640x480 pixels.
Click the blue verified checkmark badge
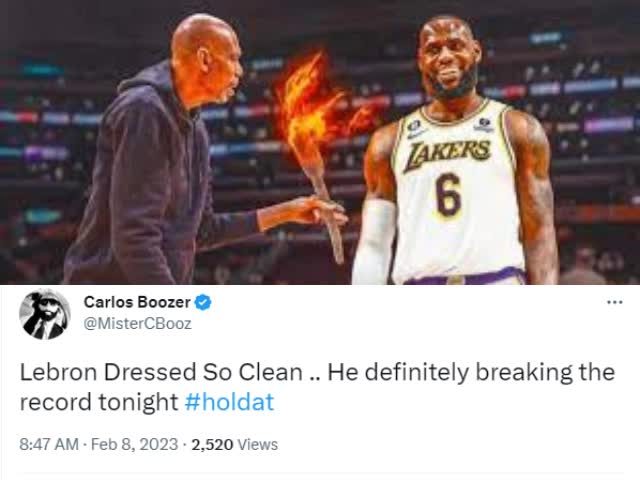[x=203, y=302]
